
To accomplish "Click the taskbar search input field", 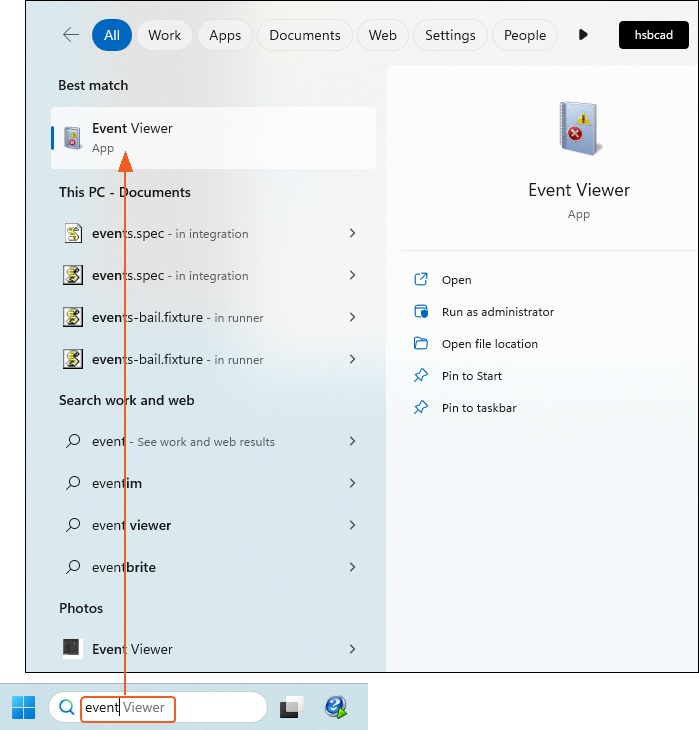I will point(158,707).
